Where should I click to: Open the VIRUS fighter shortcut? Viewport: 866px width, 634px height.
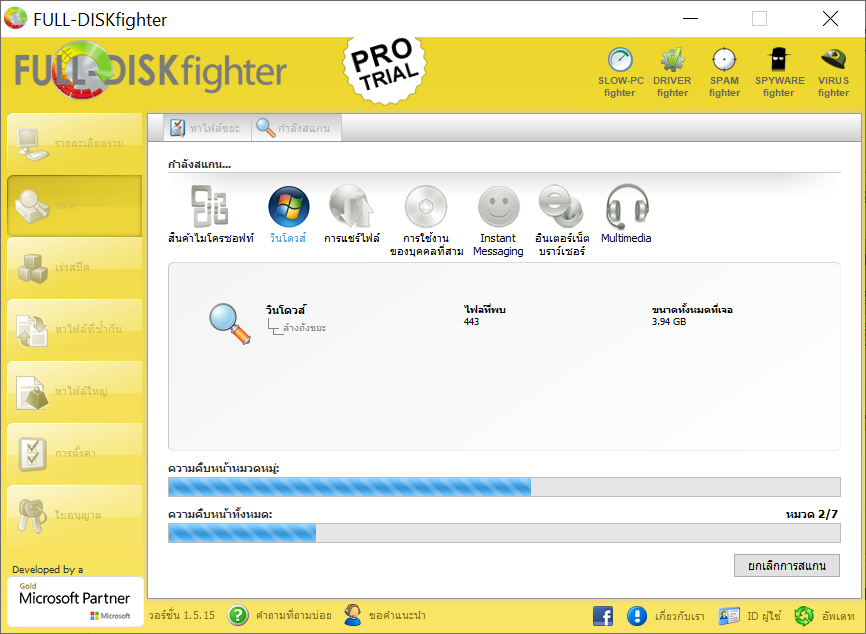coord(833,73)
